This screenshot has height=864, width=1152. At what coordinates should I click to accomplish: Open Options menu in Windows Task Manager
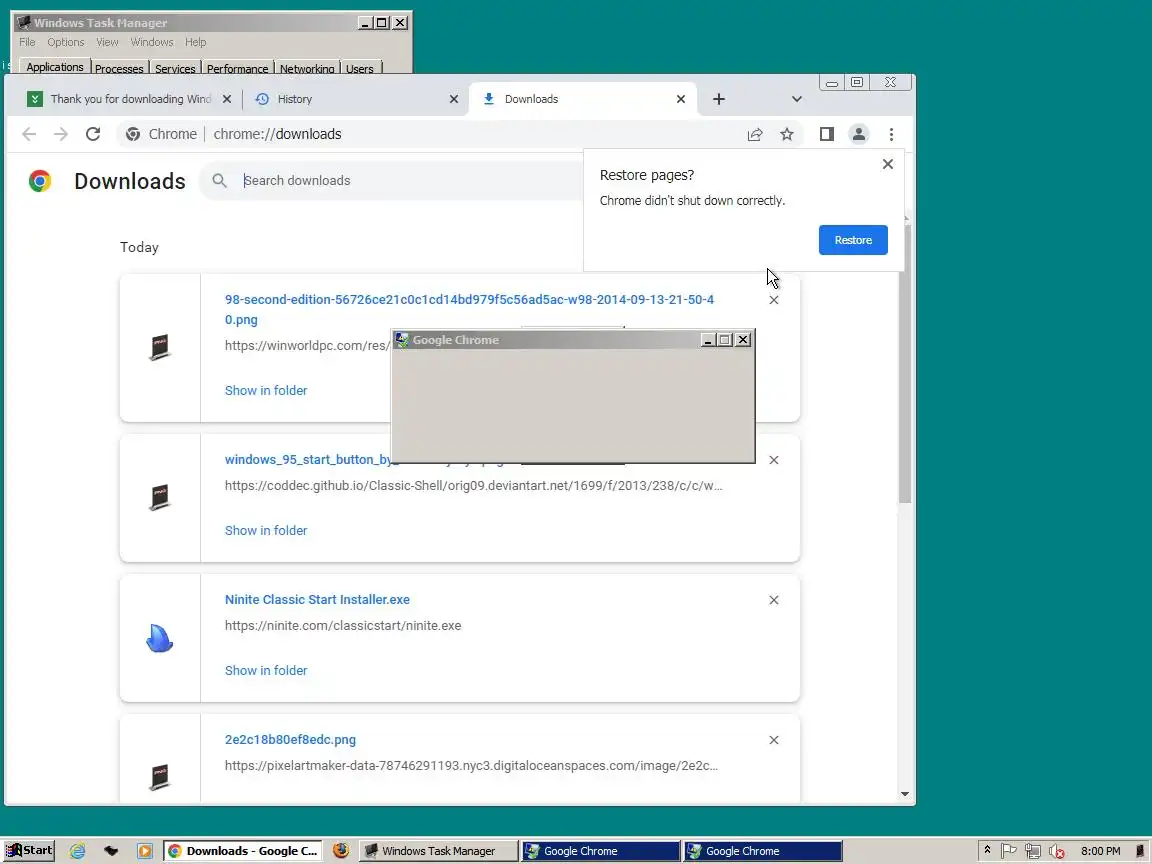pyautogui.click(x=65, y=43)
